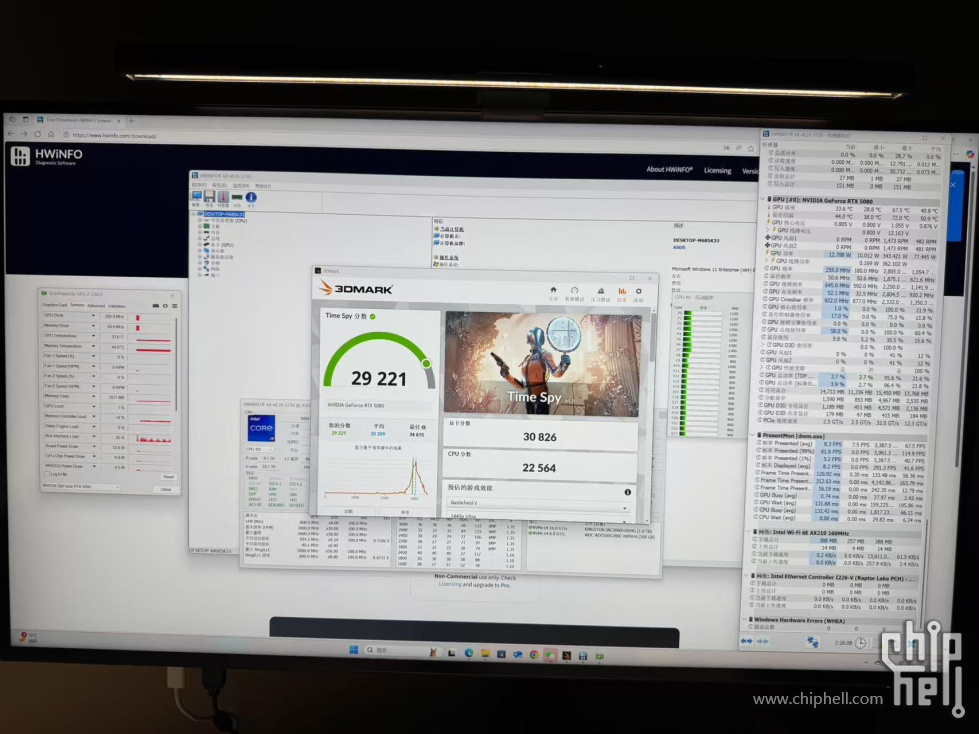Open File Explorer from the taskbar

[485, 654]
